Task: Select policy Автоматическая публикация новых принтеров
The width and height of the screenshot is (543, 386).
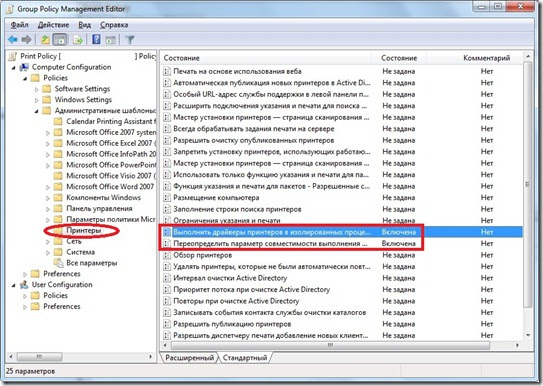Action: 272,83
